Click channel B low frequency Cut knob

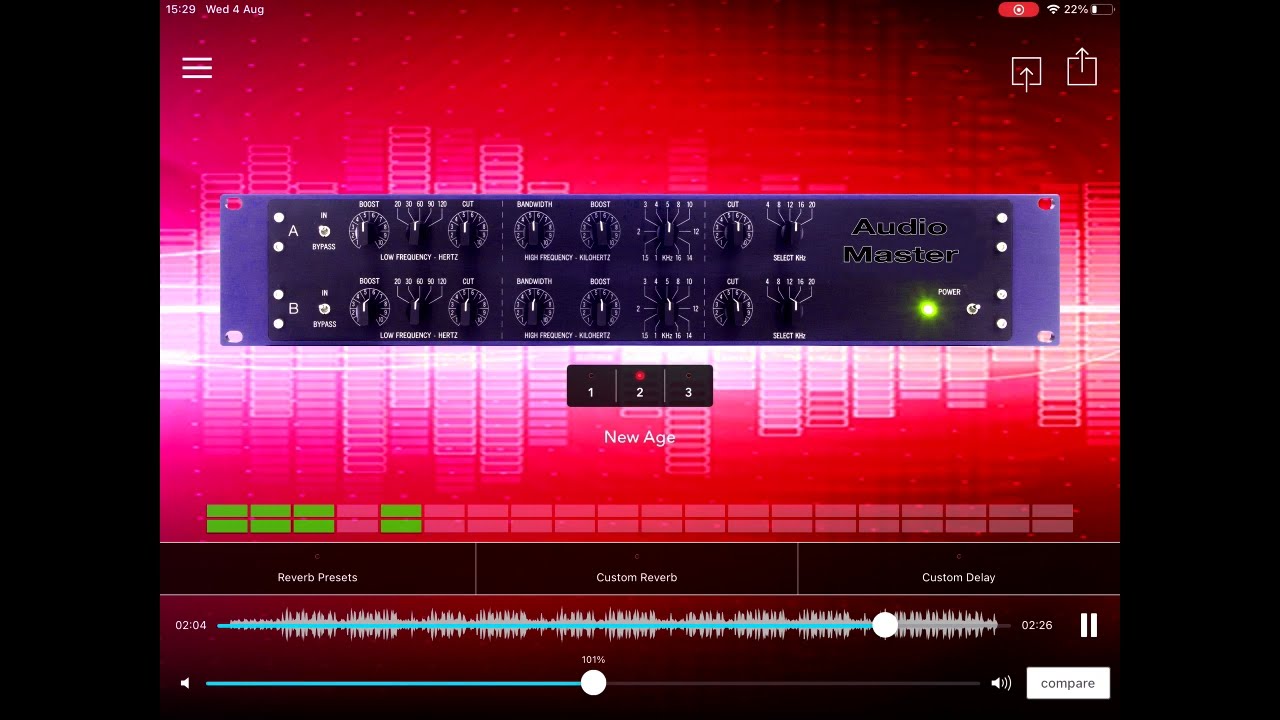pyautogui.click(x=467, y=308)
